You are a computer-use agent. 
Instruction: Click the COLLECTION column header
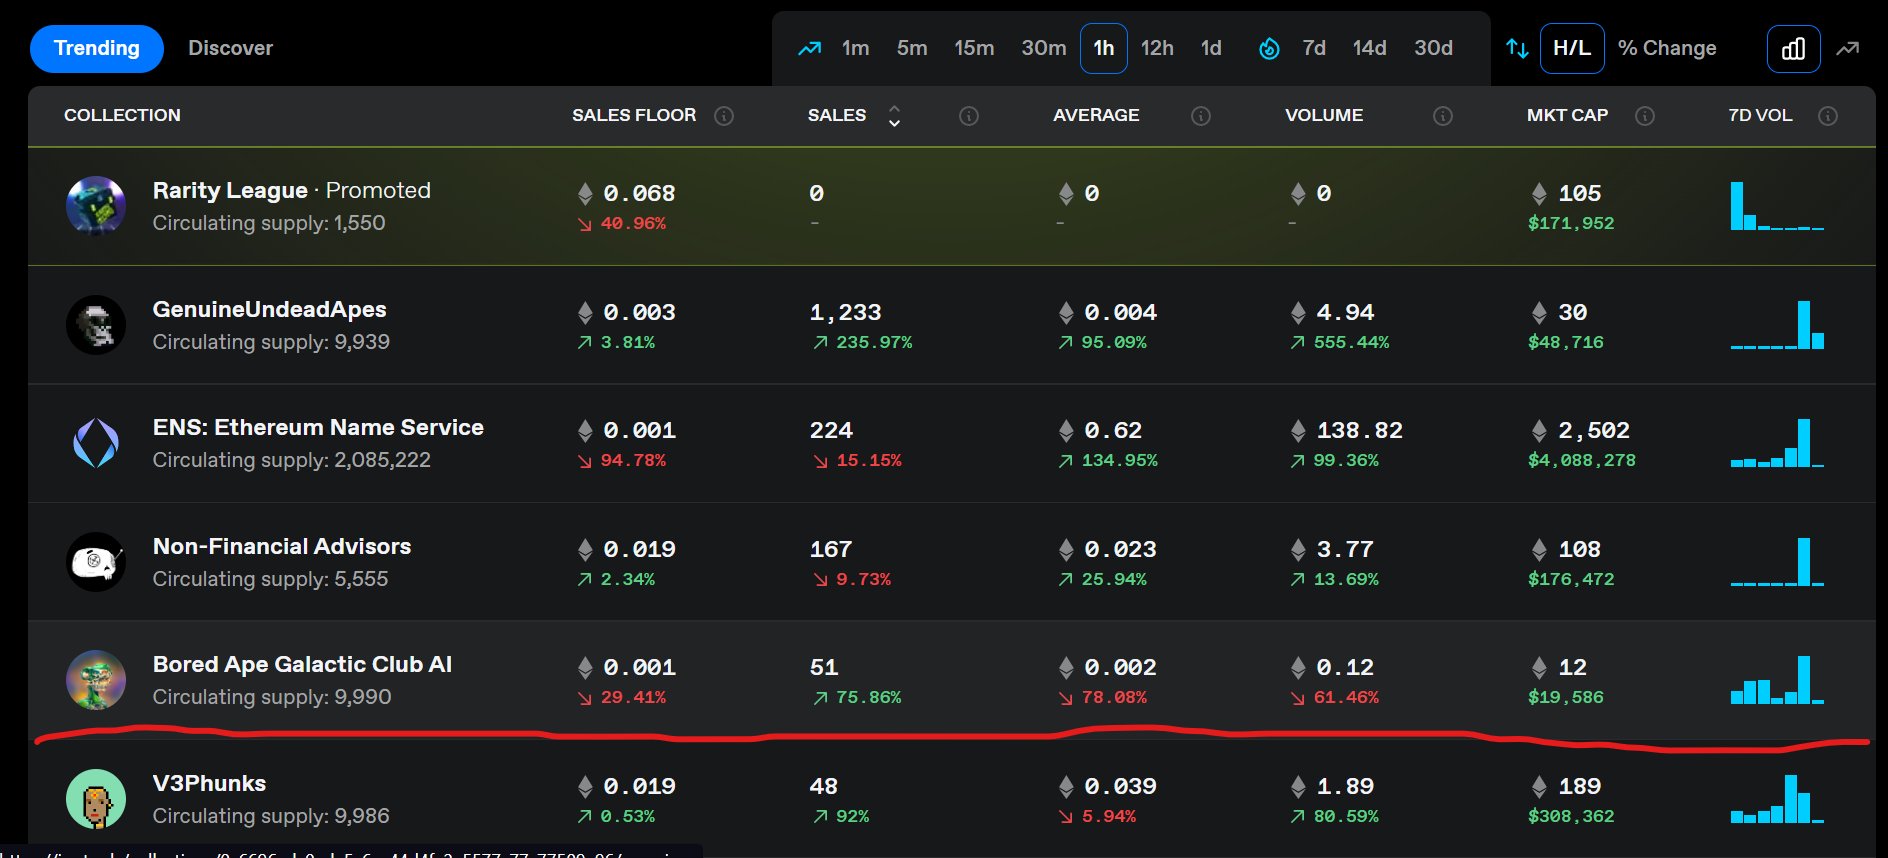pos(122,115)
